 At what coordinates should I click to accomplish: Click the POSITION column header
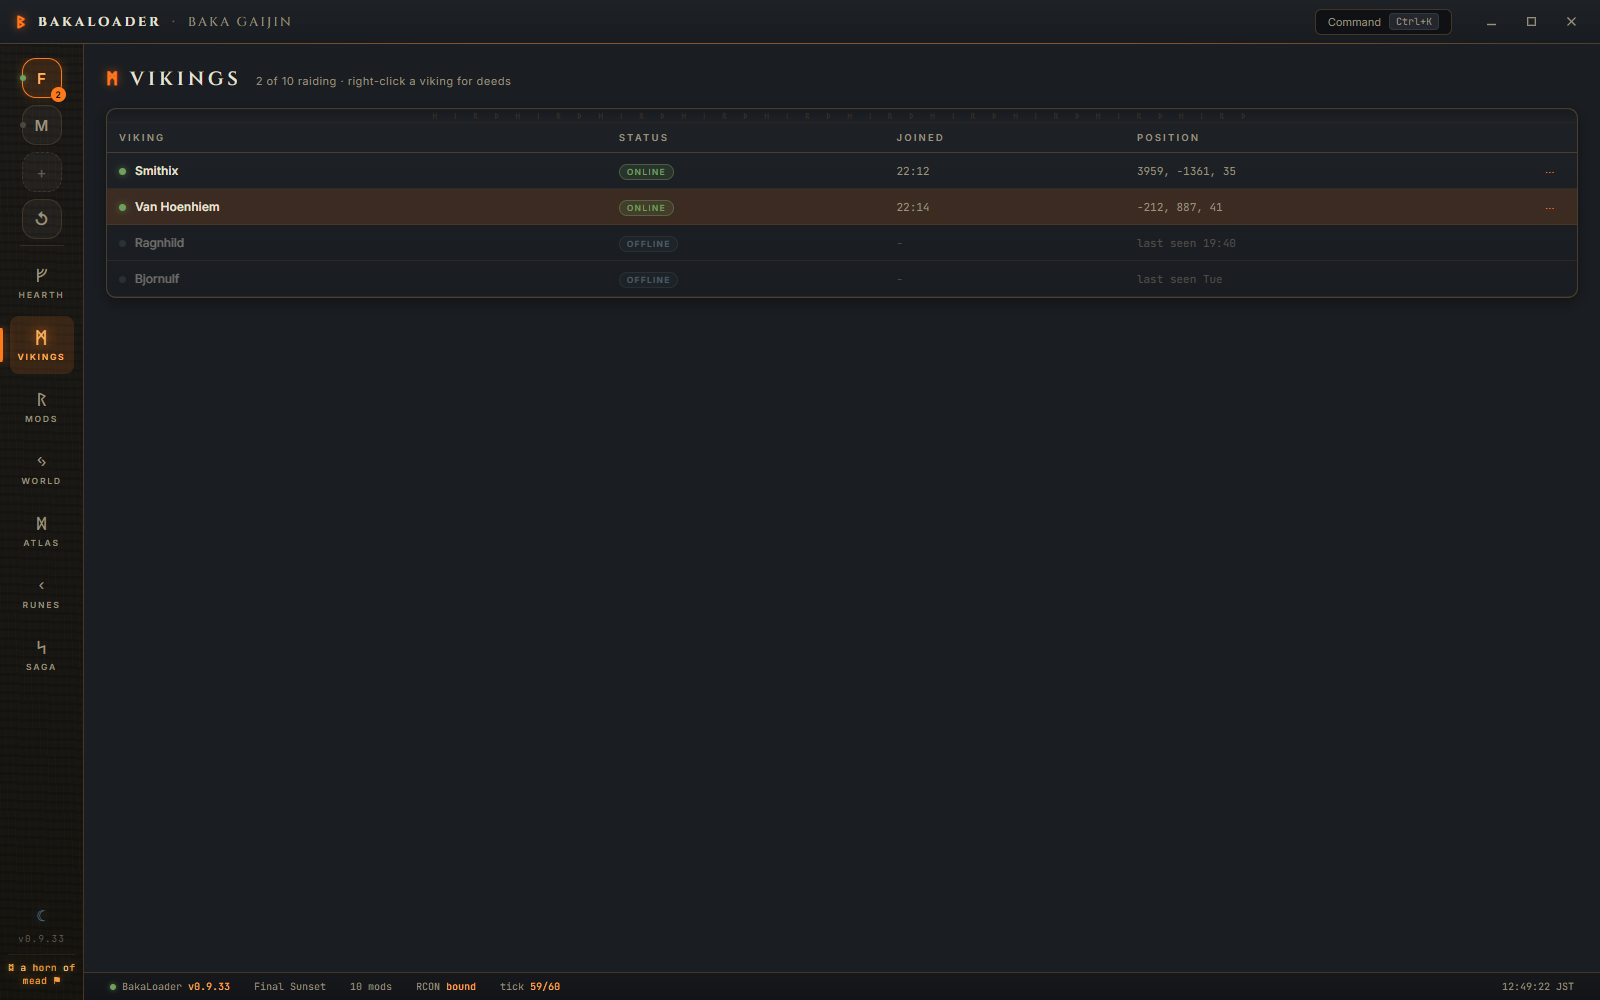(x=1168, y=138)
